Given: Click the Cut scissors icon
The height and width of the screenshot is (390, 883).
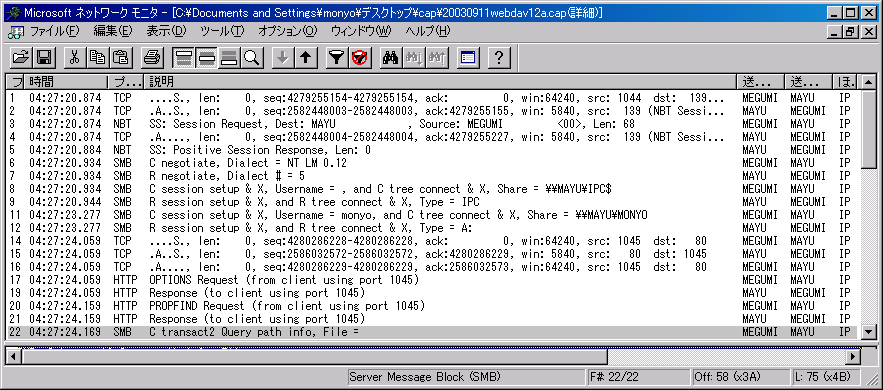Looking at the screenshot, I should click(x=74, y=57).
